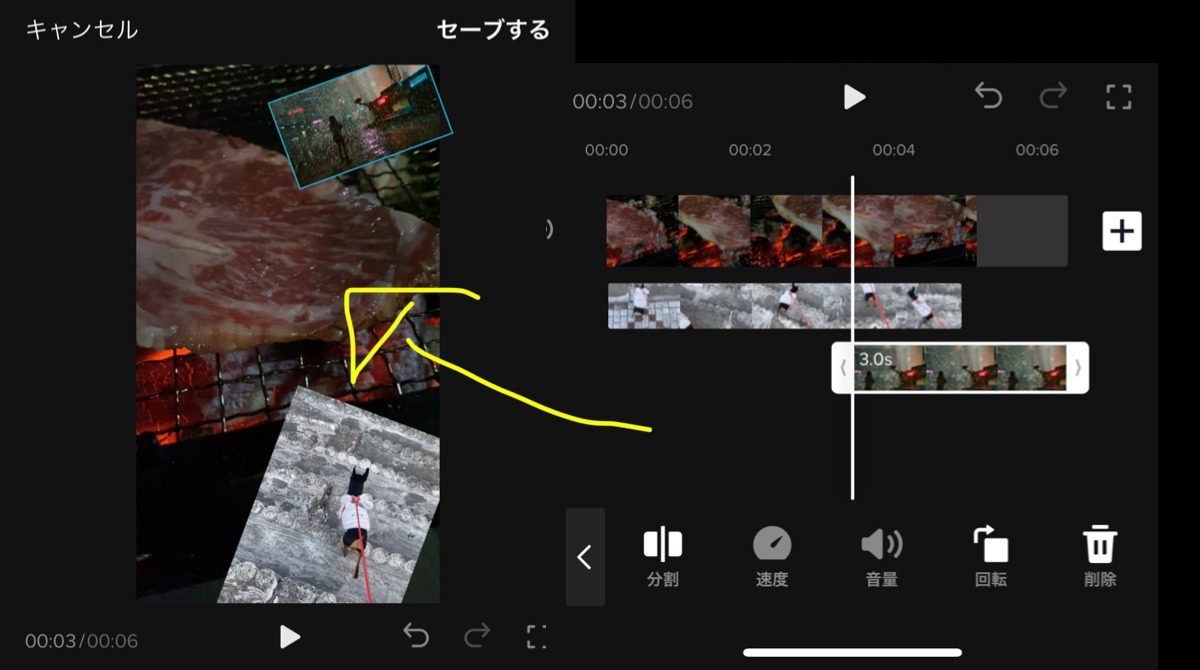This screenshot has width=1200, height=670.
Task: Add new media with the plus button
Action: 1121,231
